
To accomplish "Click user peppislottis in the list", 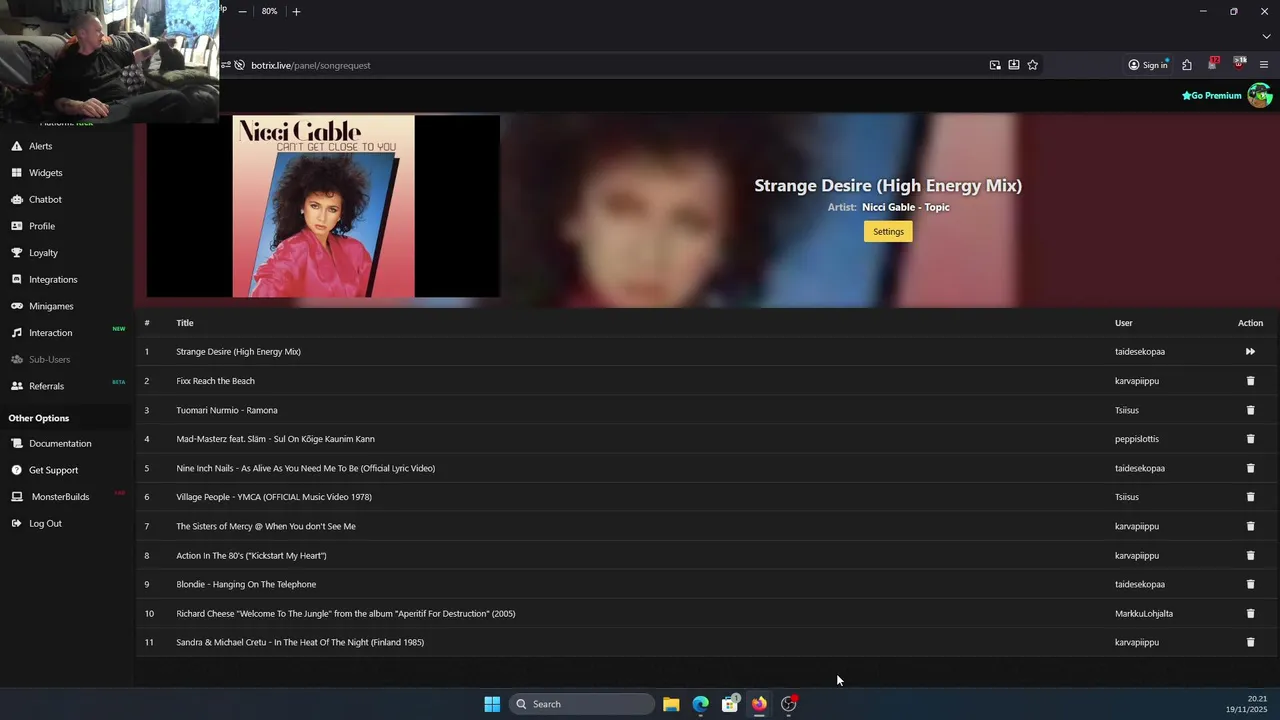I will click(1137, 439).
